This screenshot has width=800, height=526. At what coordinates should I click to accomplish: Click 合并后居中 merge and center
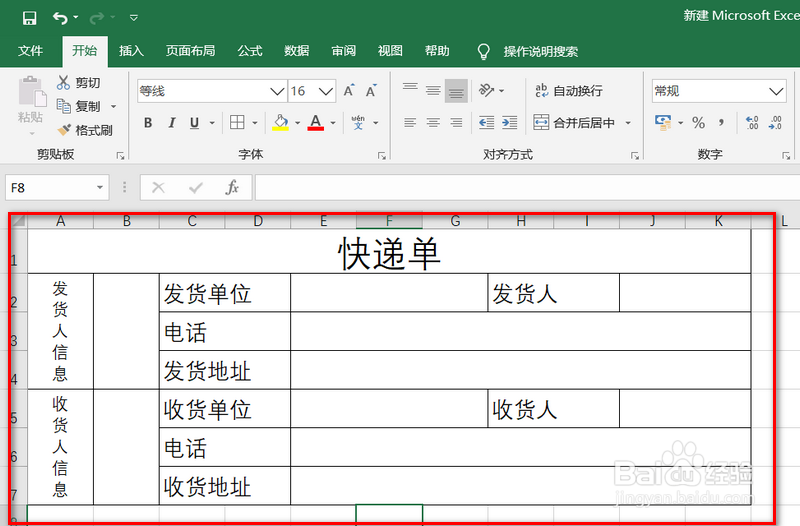574,122
